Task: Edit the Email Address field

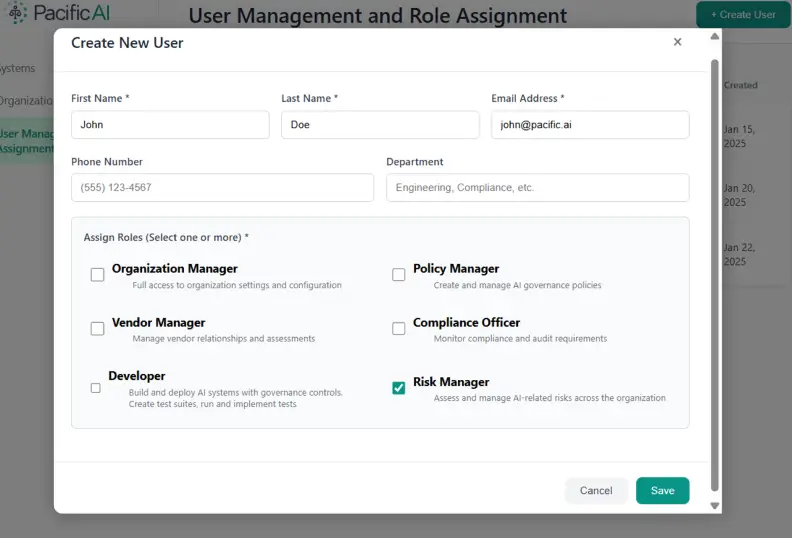Action: point(590,125)
